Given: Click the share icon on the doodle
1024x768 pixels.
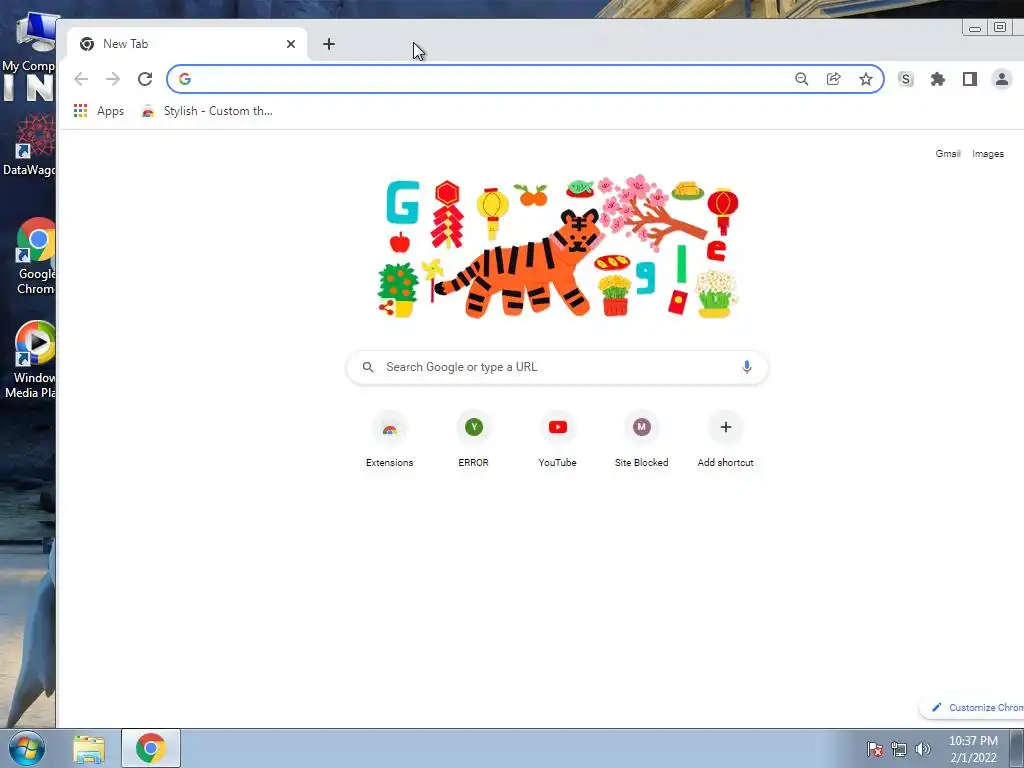Looking at the screenshot, I should click(386, 307).
